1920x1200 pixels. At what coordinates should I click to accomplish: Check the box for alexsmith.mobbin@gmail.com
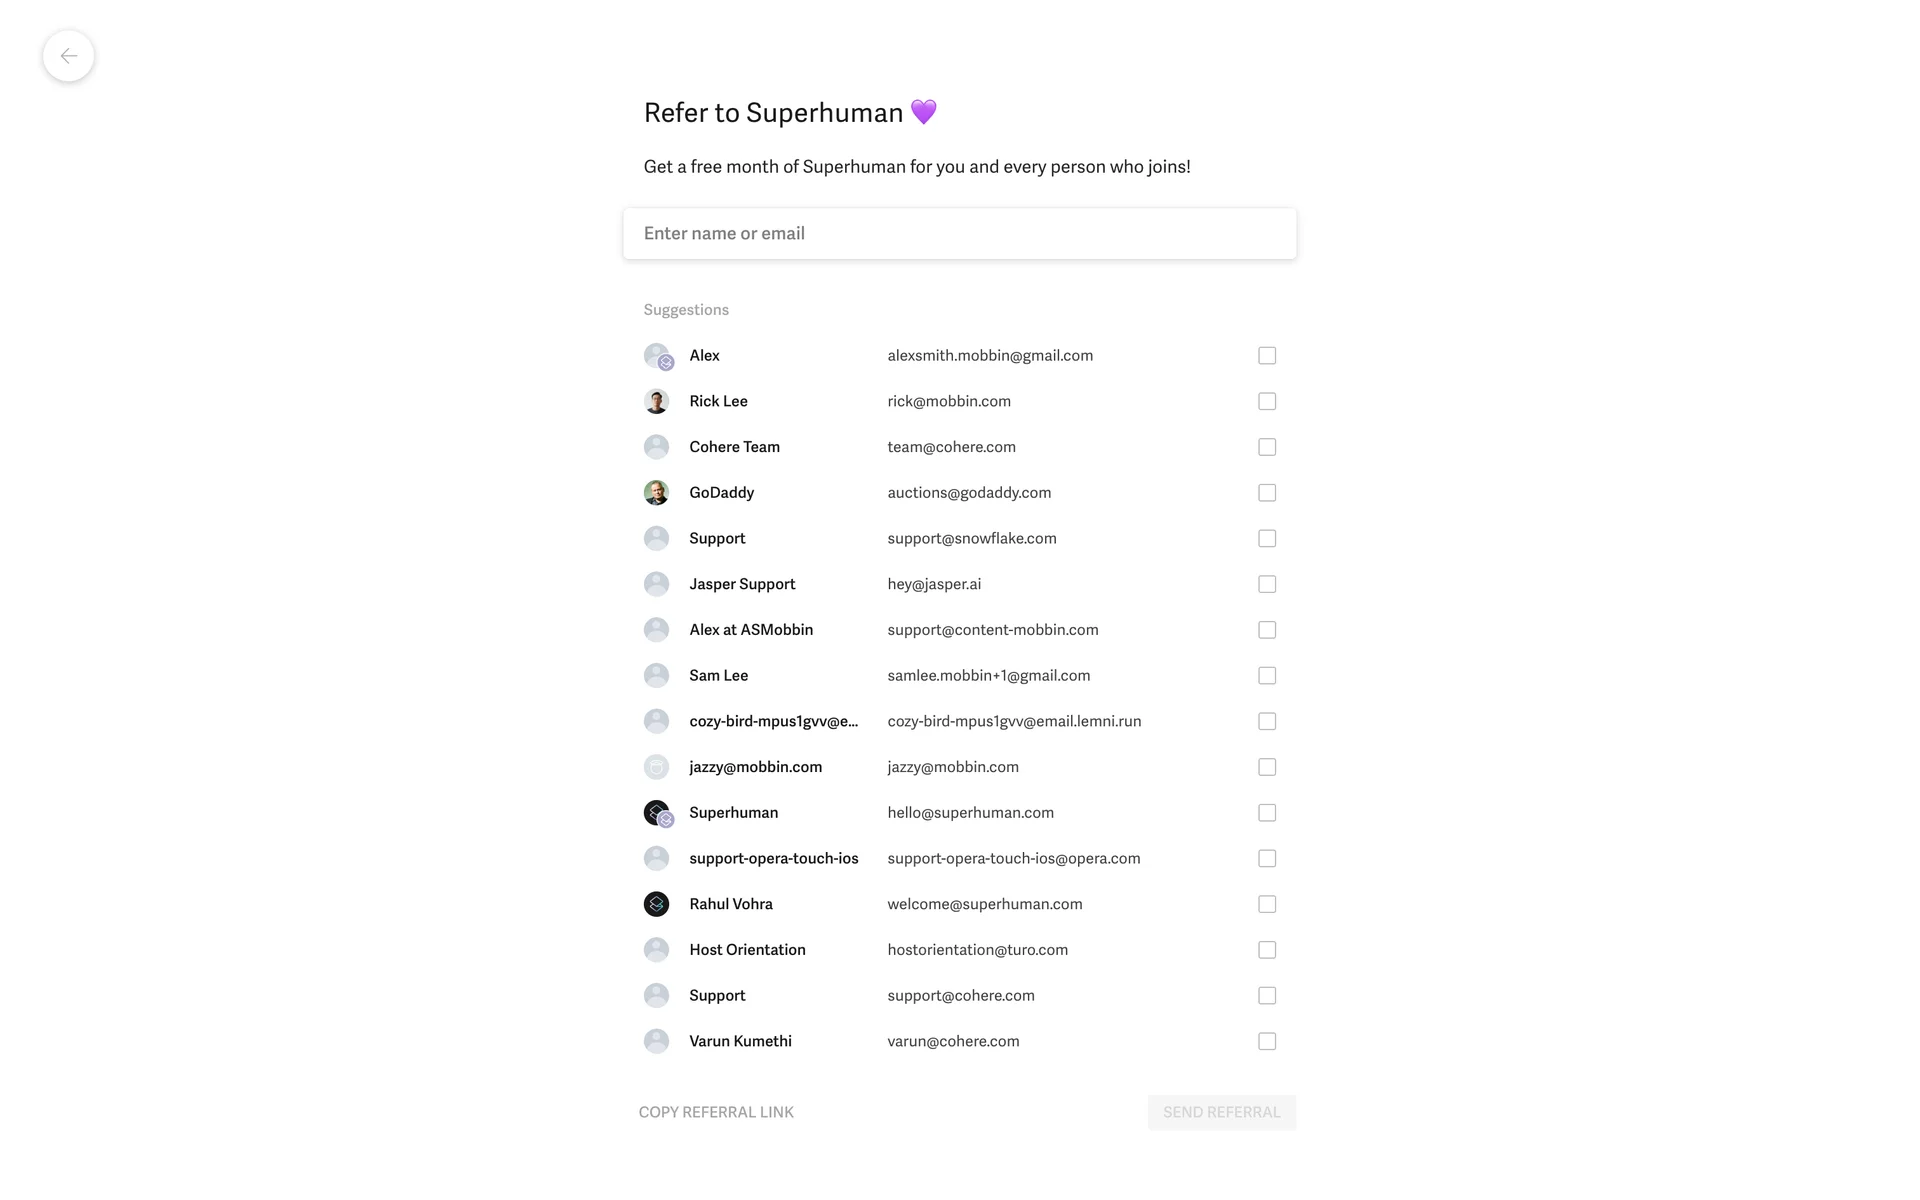click(1267, 356)
